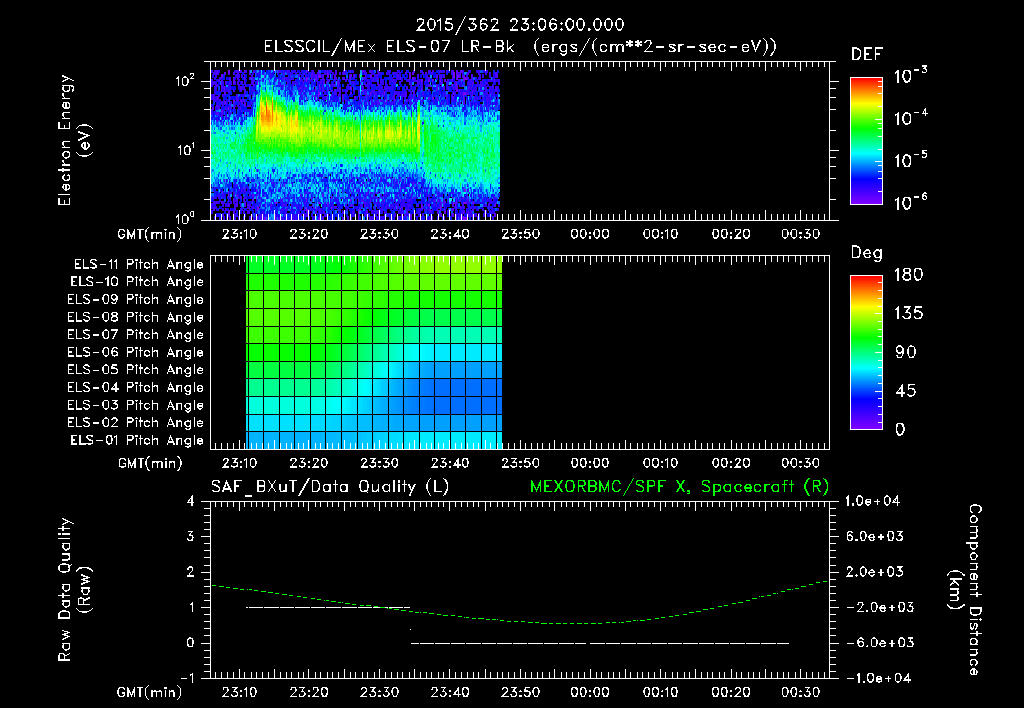The width and height of the screenshot is (1024, 708).
Task: Click the 6.0e+03 right axis value
Action: click(875, 536)
